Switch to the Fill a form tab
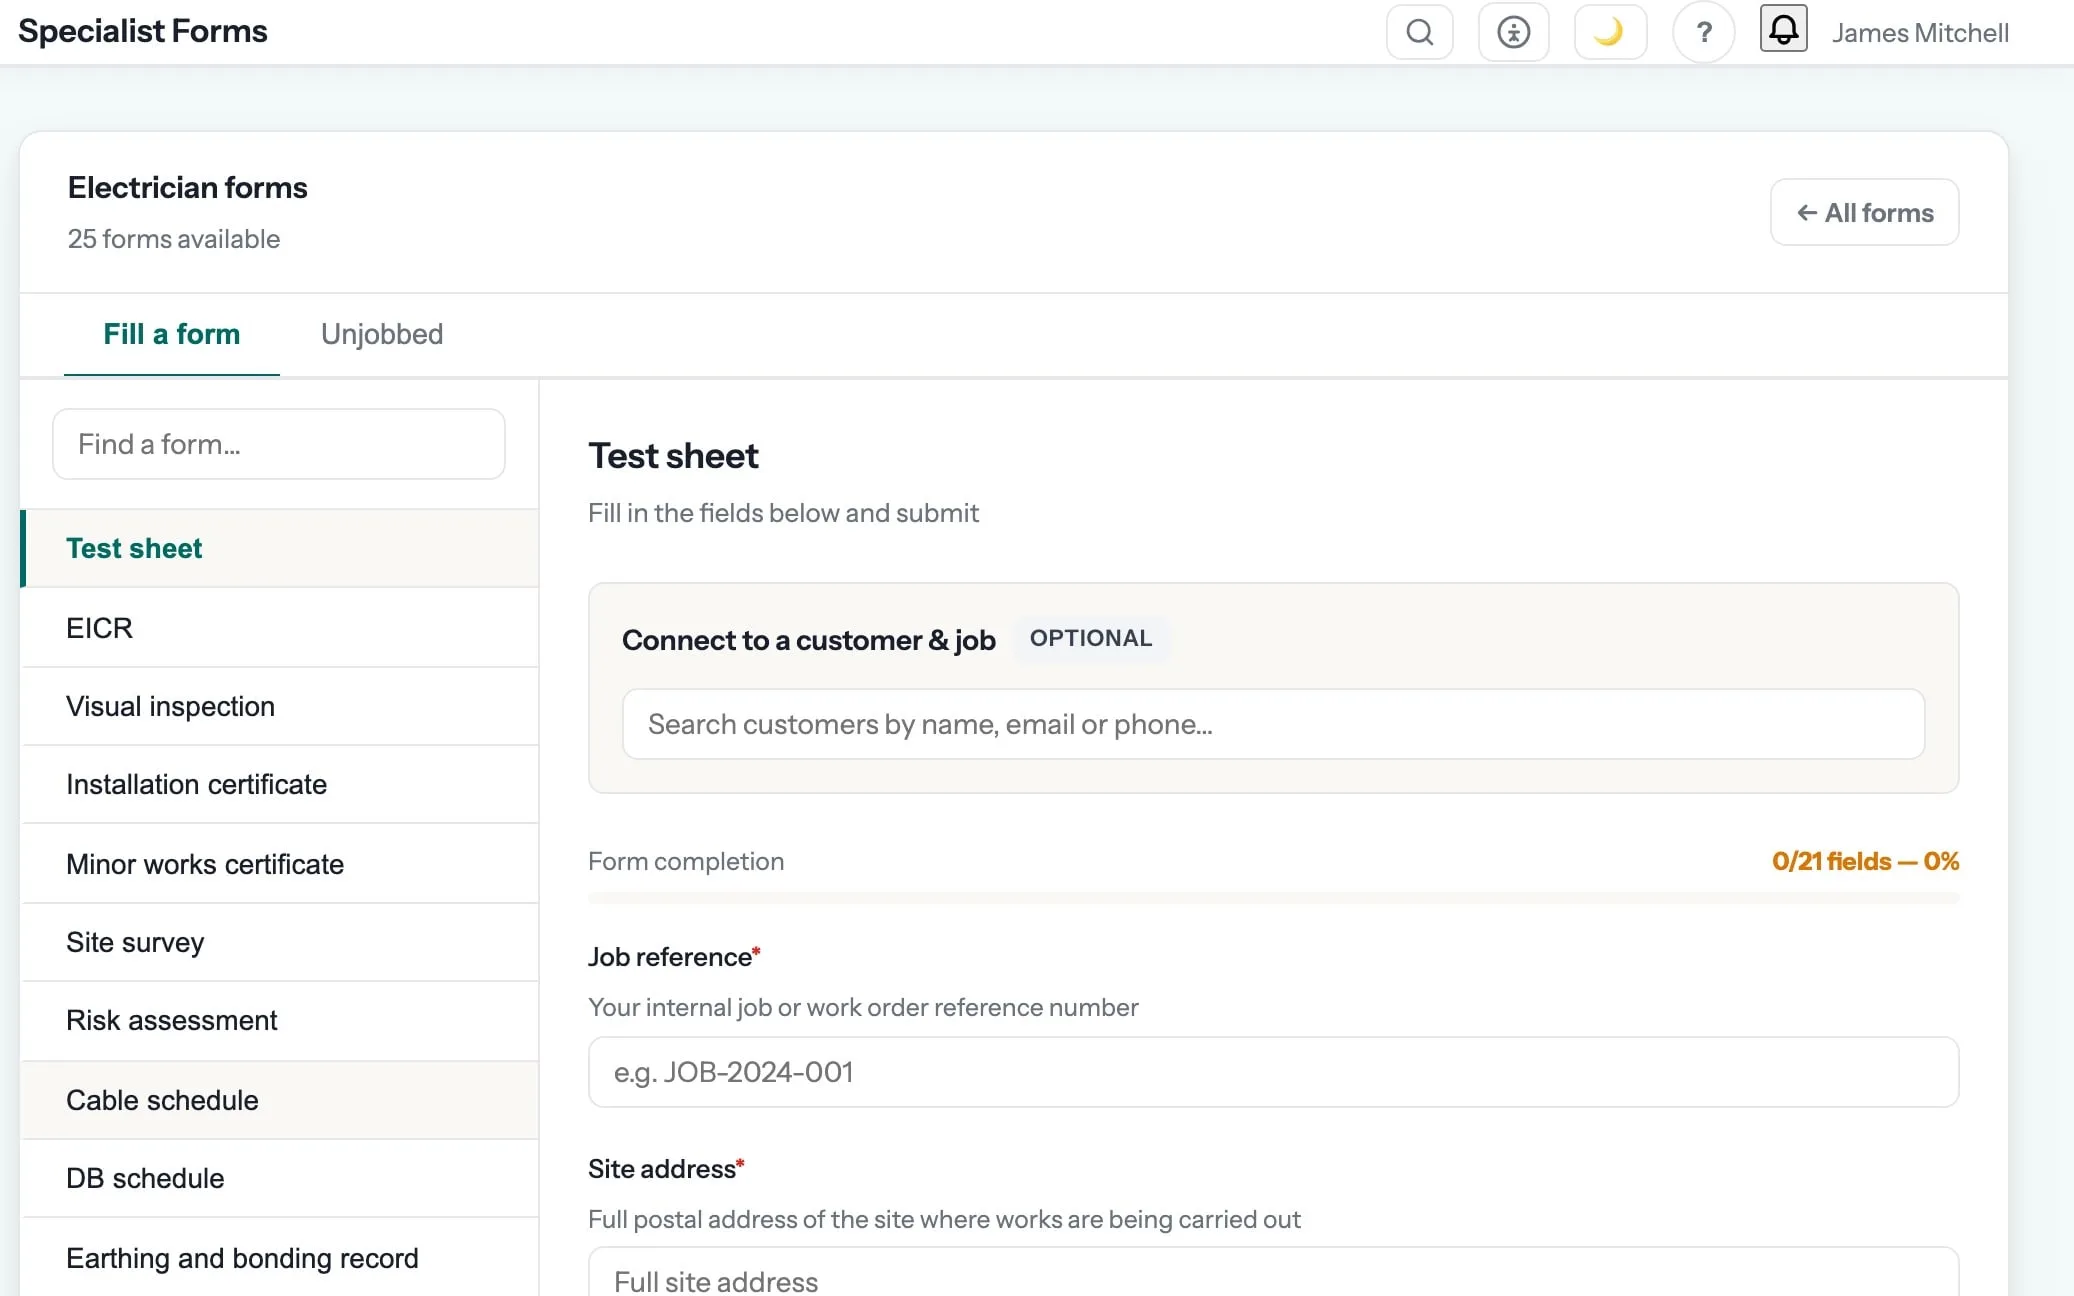This screenshot has height=1296, width=2074. click(172, 334)
